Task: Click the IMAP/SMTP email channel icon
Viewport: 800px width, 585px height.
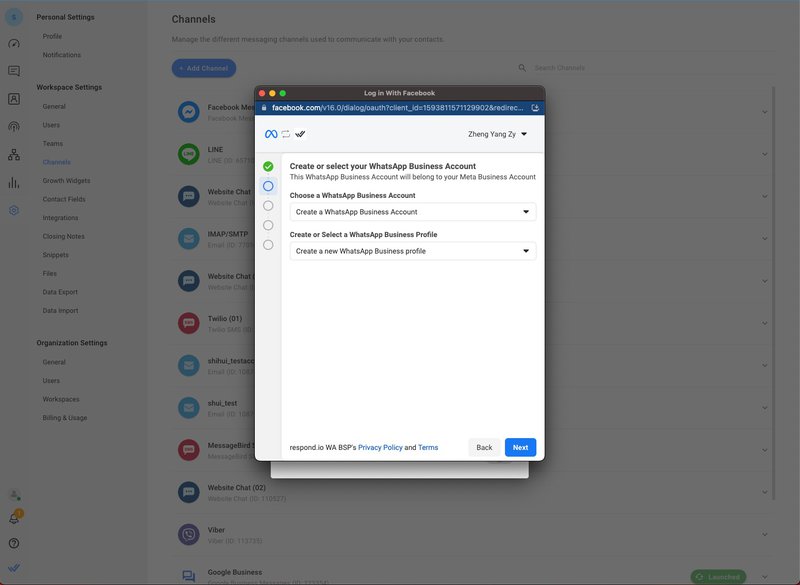Action: 189,239
